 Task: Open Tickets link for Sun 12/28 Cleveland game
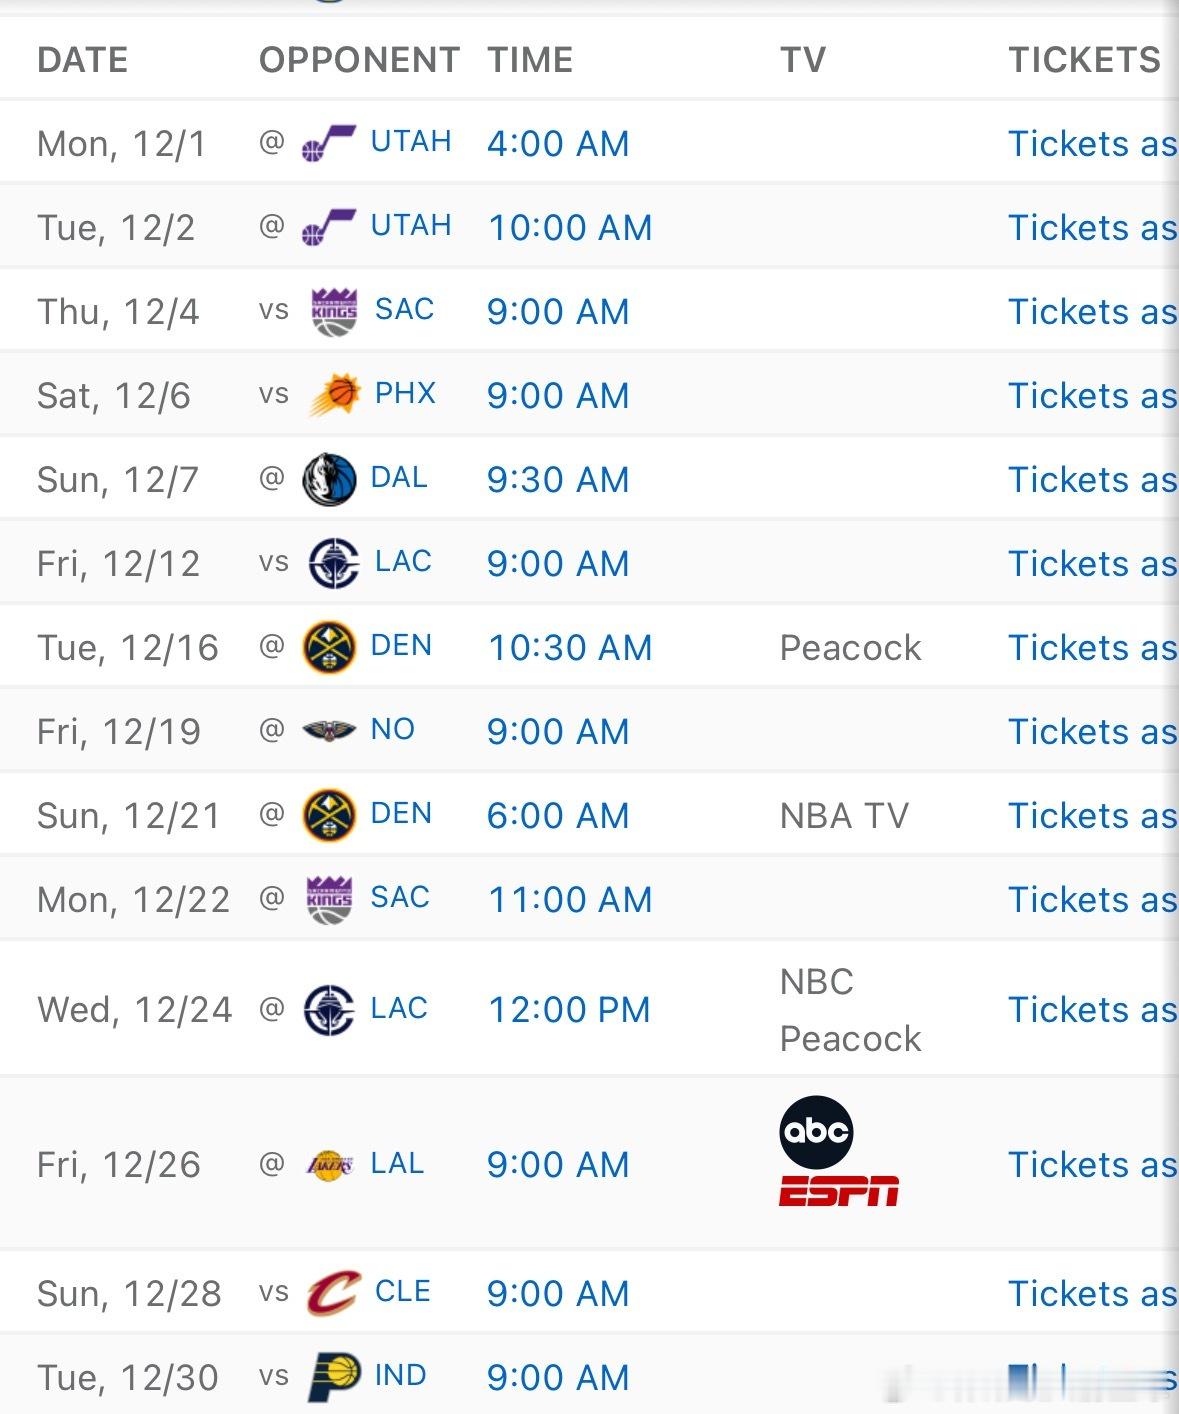click(x=1091, y=1294)
